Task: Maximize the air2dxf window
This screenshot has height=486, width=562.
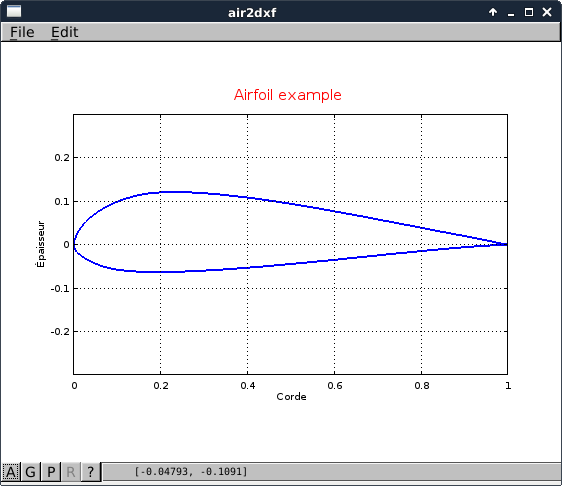Action: 529,12
